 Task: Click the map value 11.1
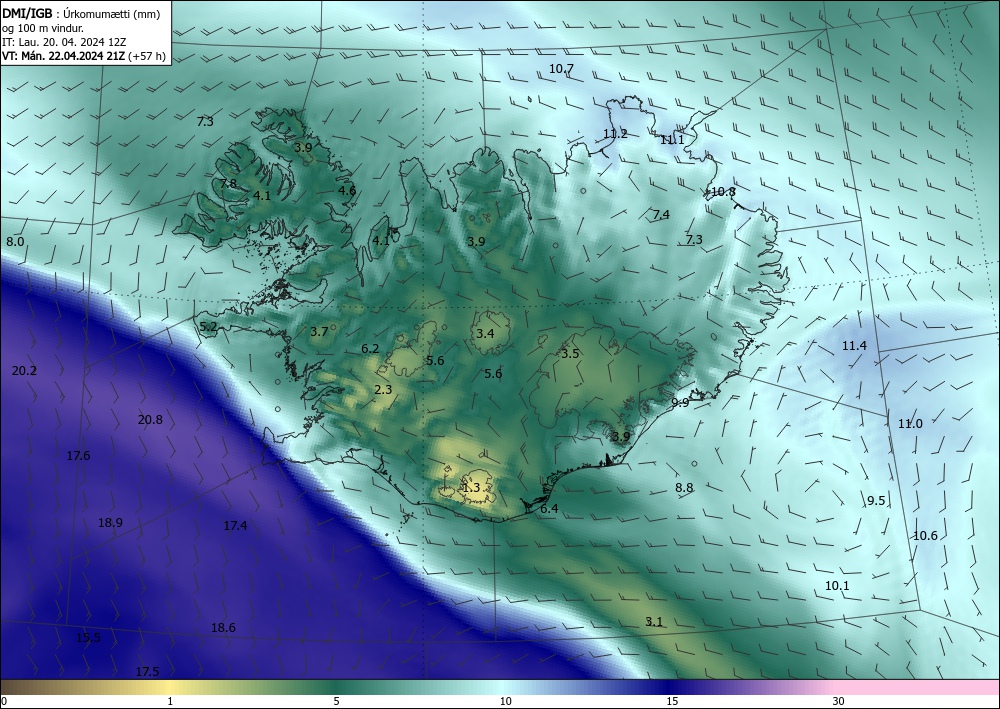(x=672, y=140)
